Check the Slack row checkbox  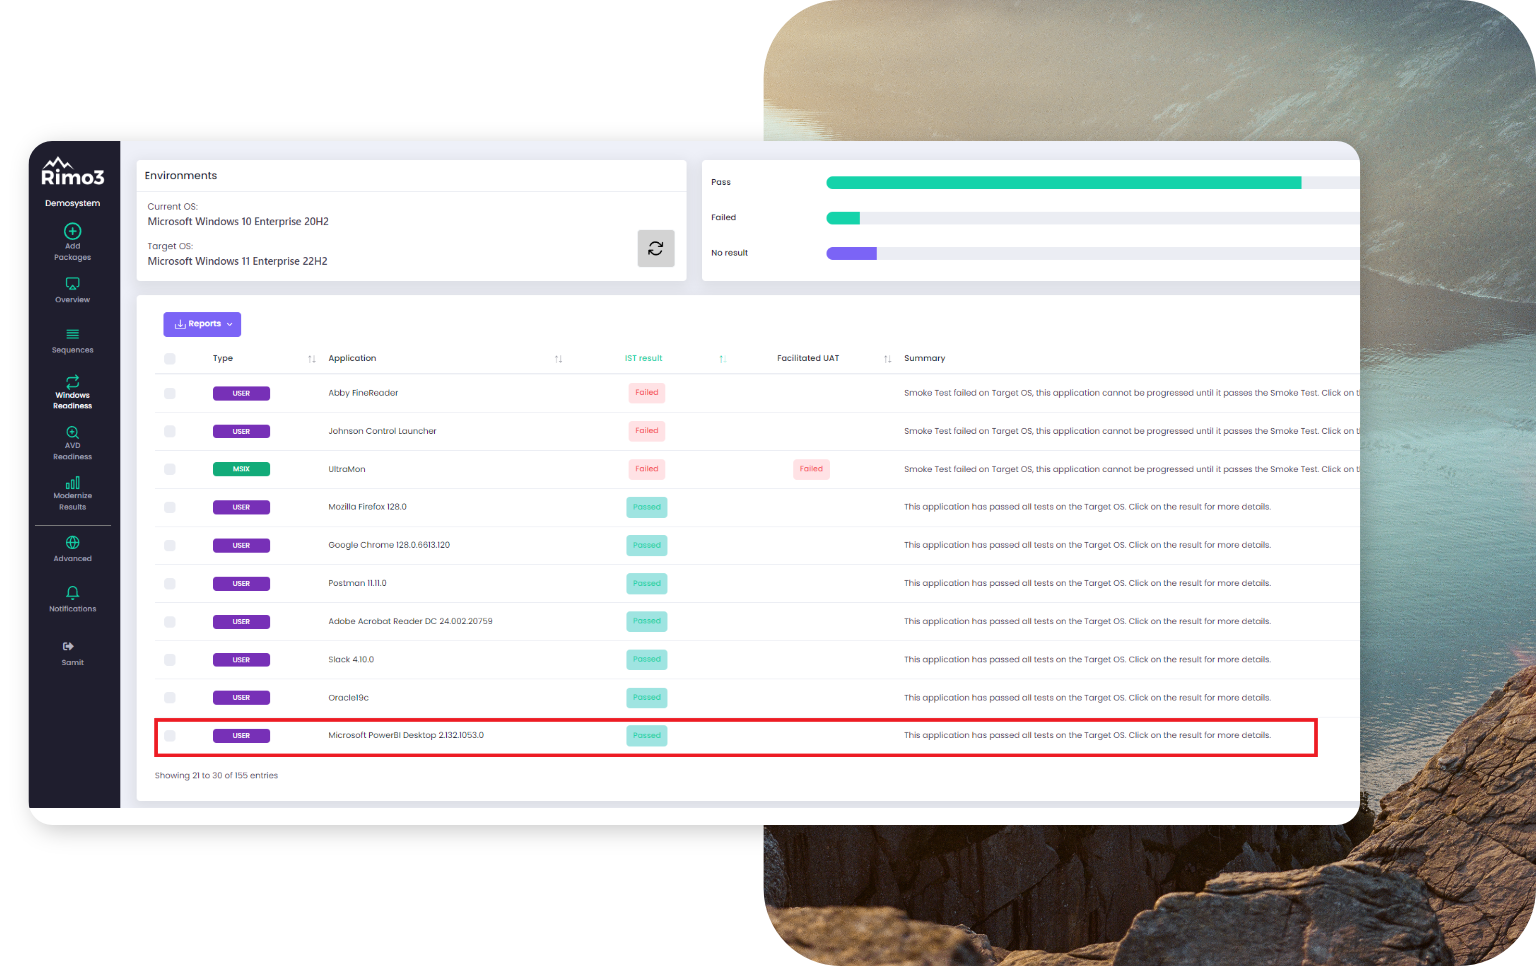click(170, 659)
